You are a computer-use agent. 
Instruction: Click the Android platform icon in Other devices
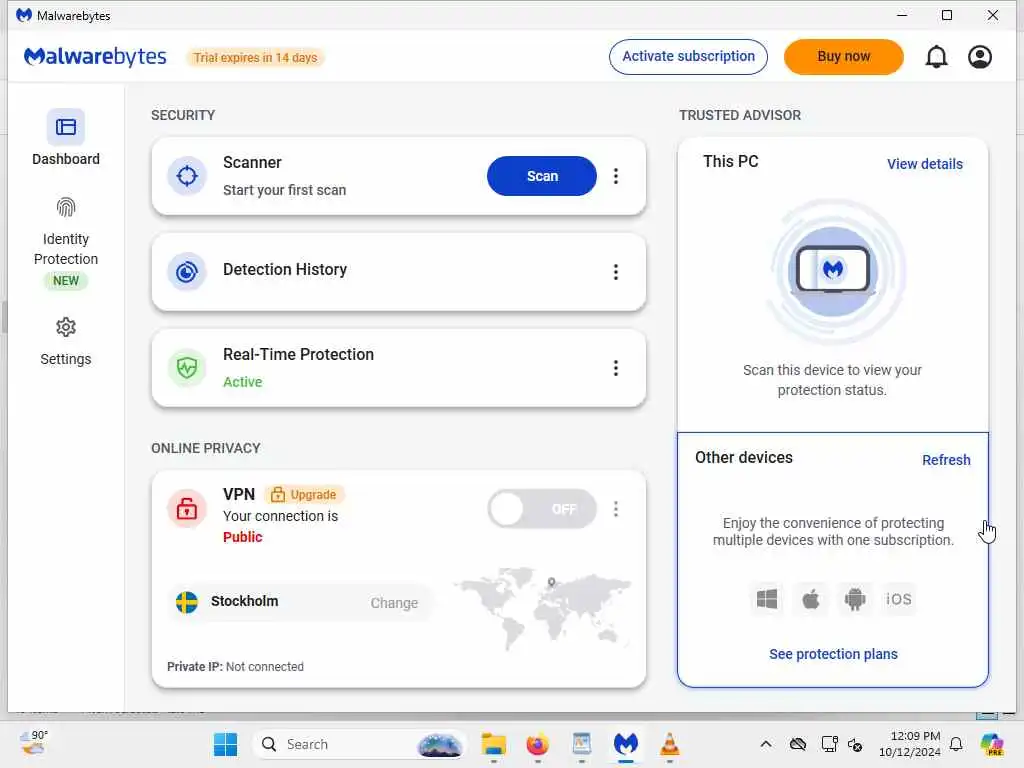click(854, 599)
